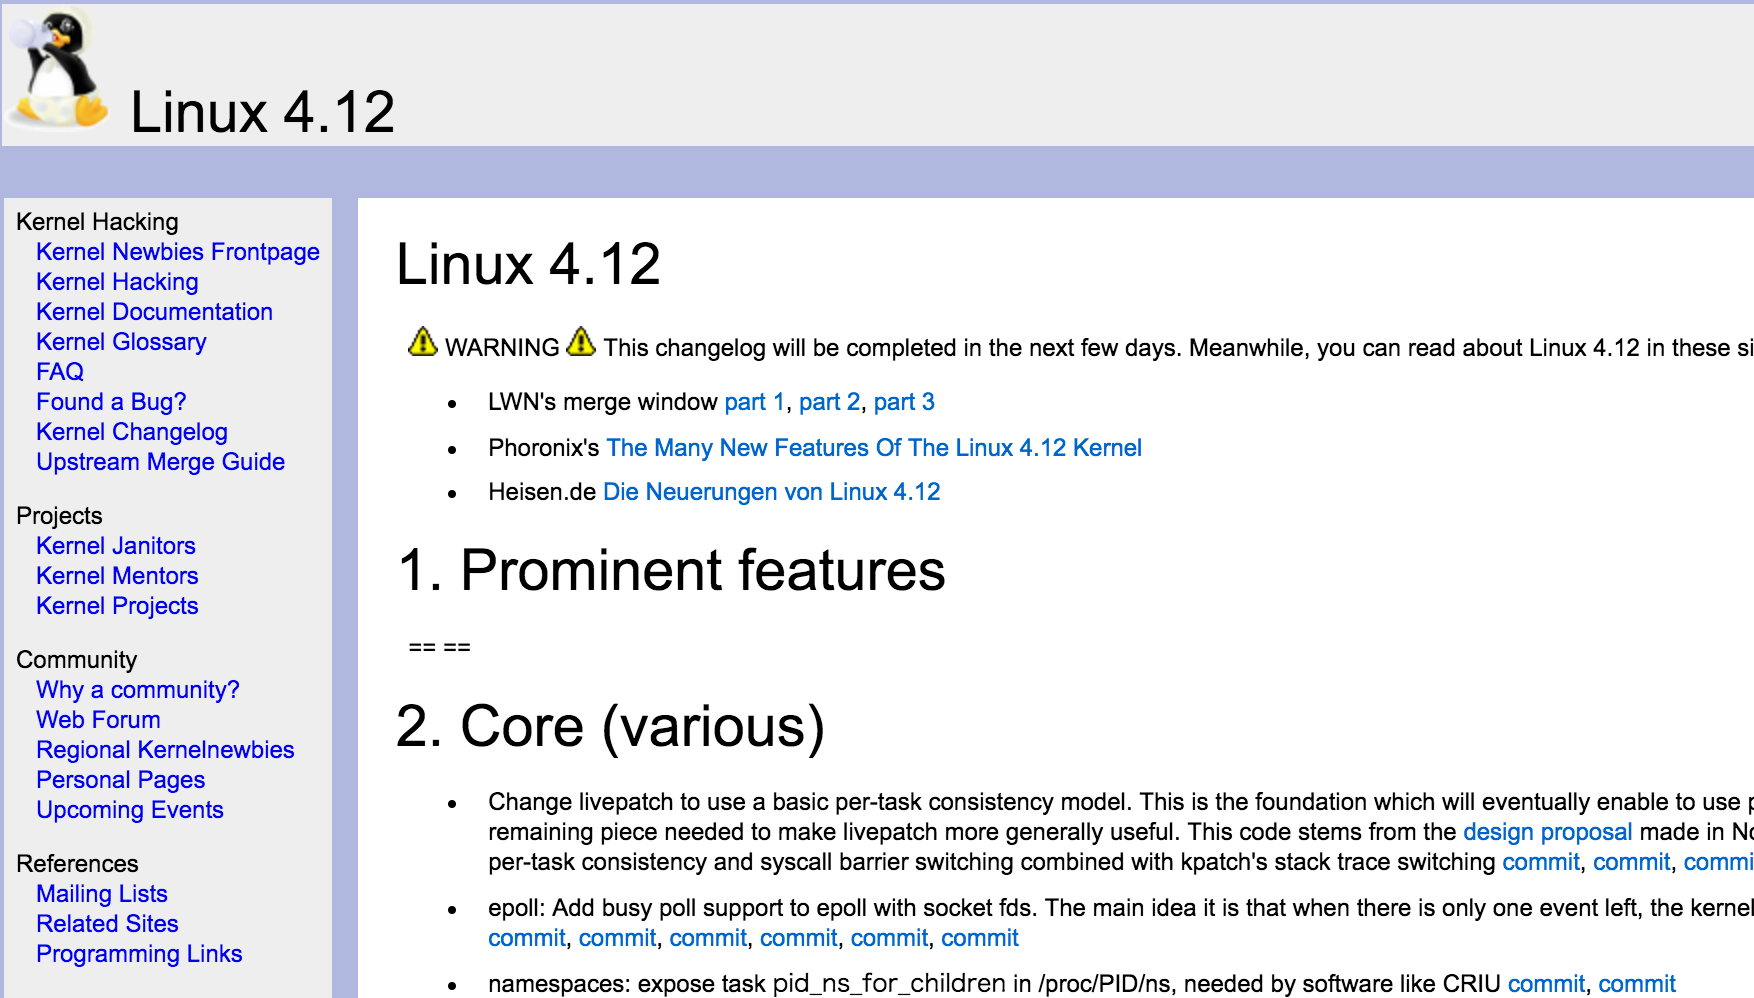Open Mailing Lists reference

(x=102, y=894)
